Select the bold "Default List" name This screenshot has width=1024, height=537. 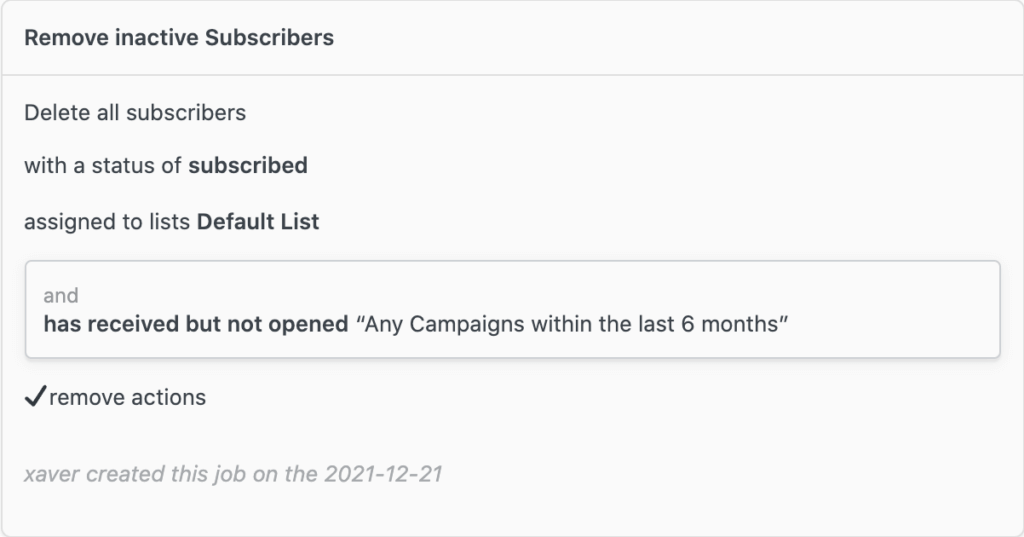click(258, 221)
